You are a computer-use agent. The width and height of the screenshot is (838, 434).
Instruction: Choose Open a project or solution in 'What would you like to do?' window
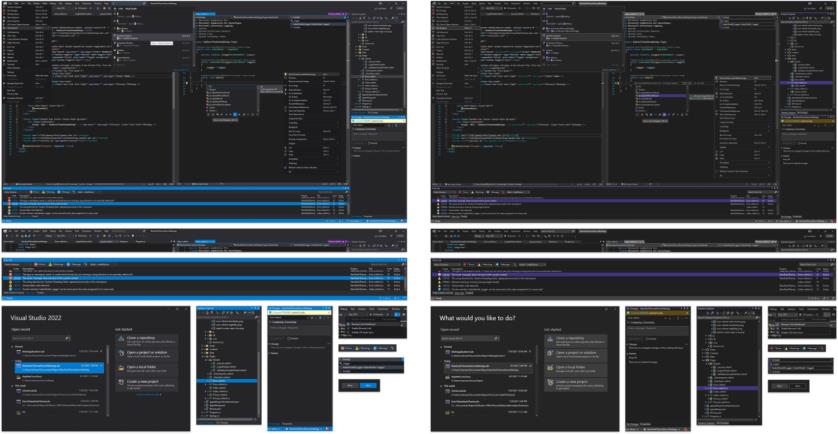pyautogui.click(x=576, y=354)
